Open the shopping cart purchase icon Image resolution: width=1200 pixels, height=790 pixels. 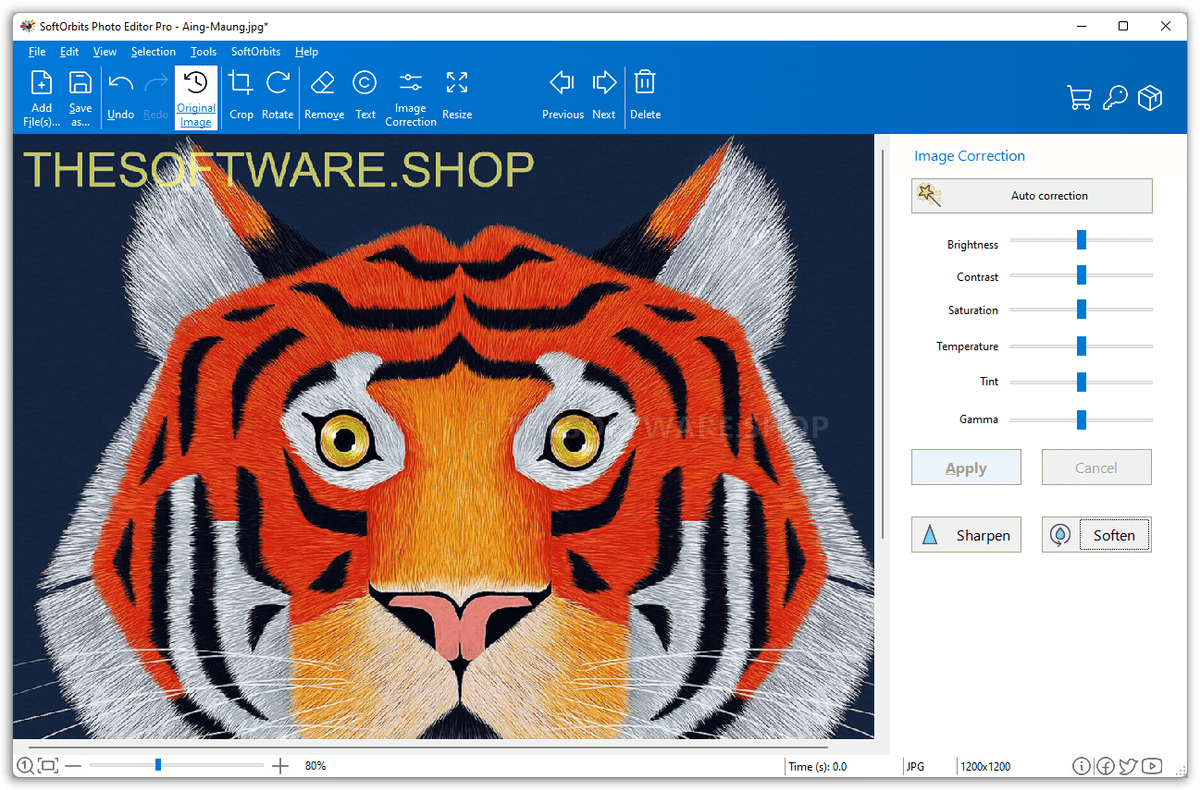1079,98
